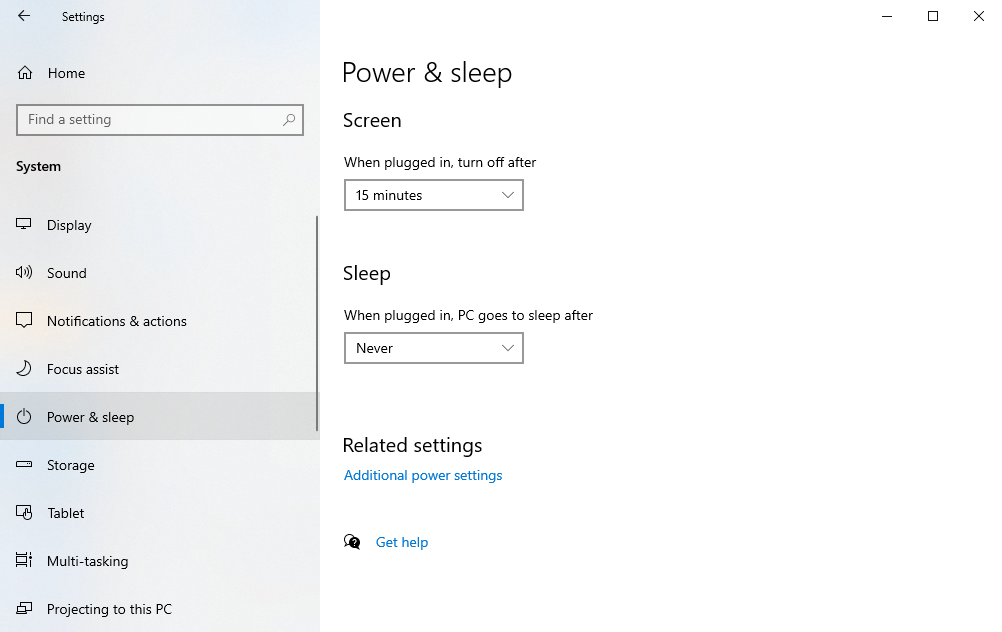Image resolution: width=1002 pixels, height=632 pixels.
Task: Click the Storage drive icon
Action: (25, 465)
